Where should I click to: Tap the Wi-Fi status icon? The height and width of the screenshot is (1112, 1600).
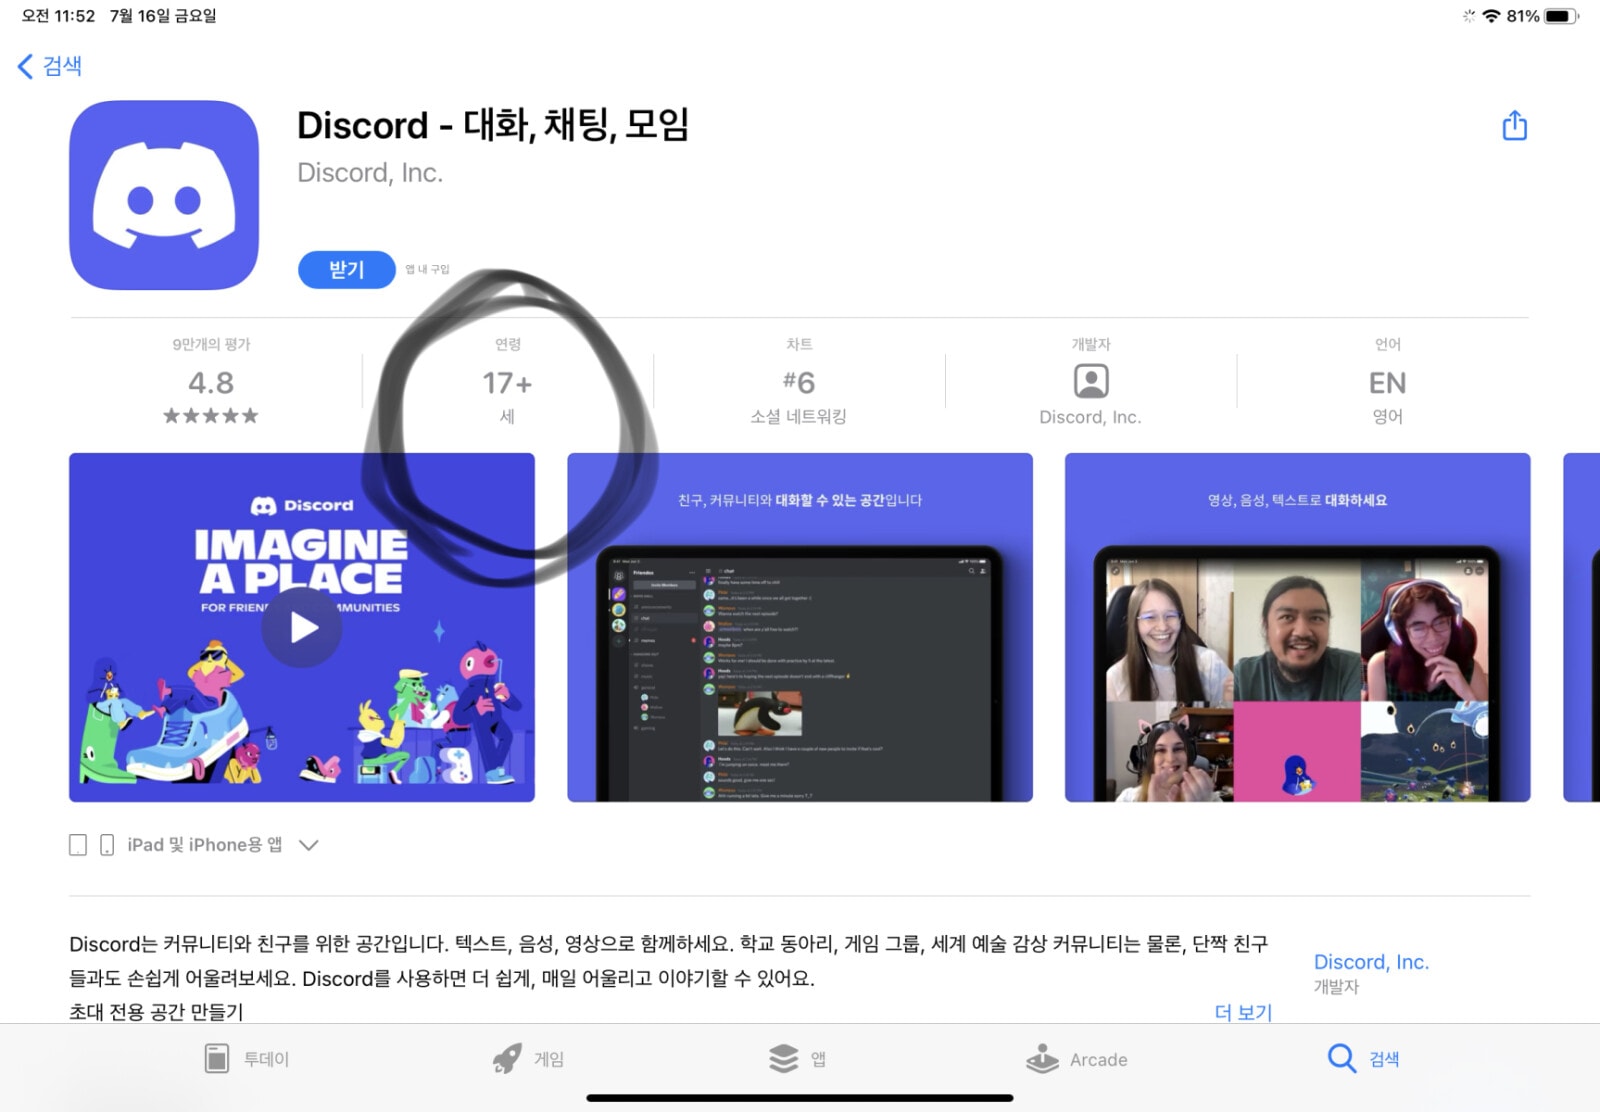tap(1491, 16)
